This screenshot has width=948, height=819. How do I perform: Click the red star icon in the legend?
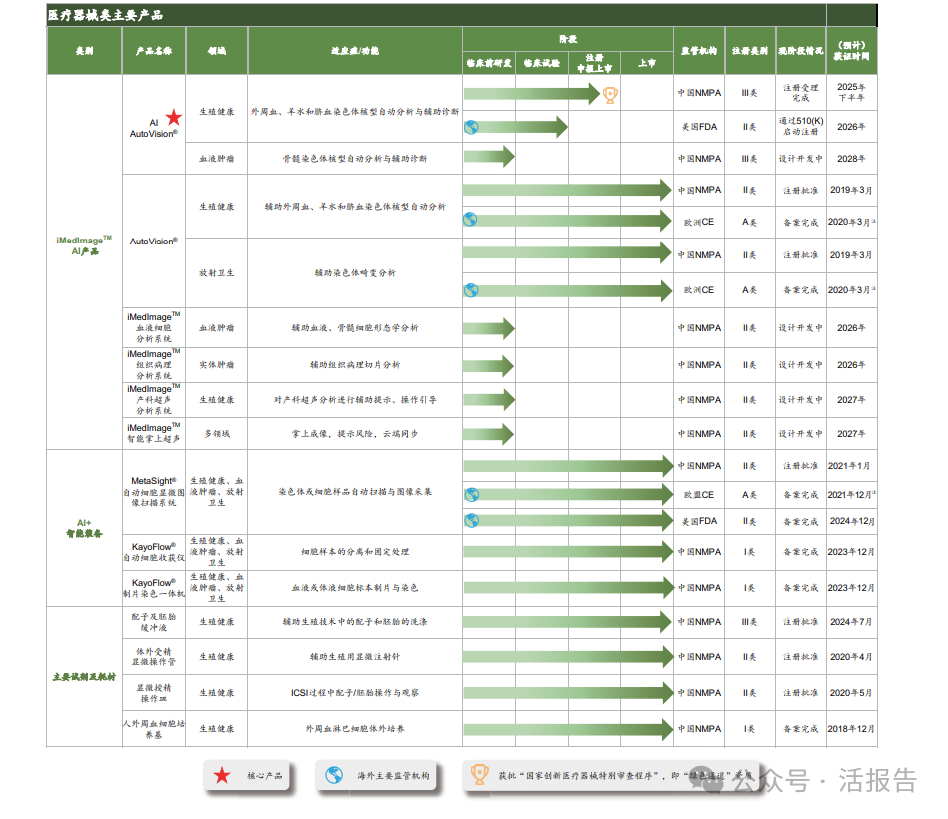tap(222, 775)
